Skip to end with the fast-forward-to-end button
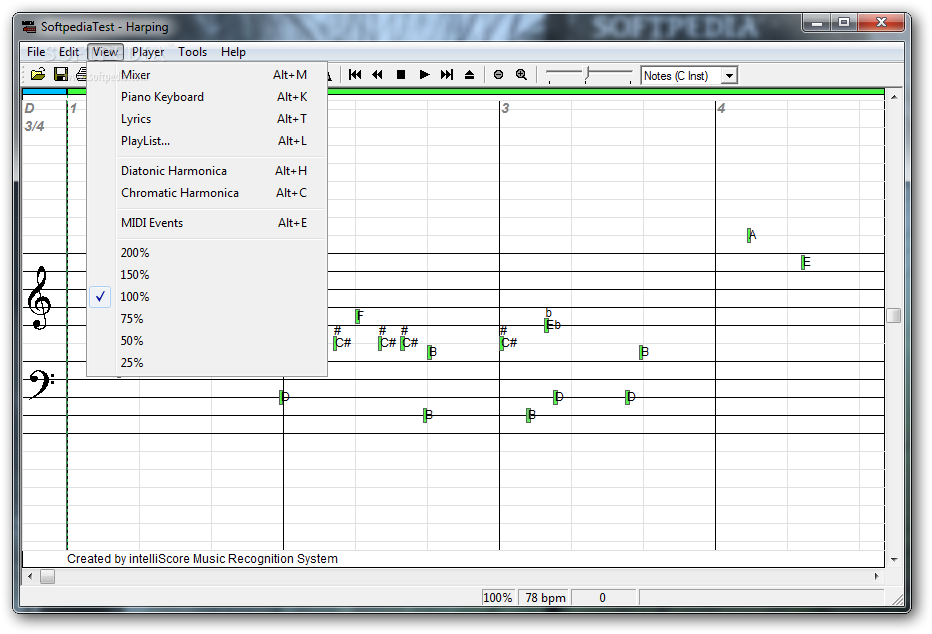932x634 pixels. click(447, 74)
